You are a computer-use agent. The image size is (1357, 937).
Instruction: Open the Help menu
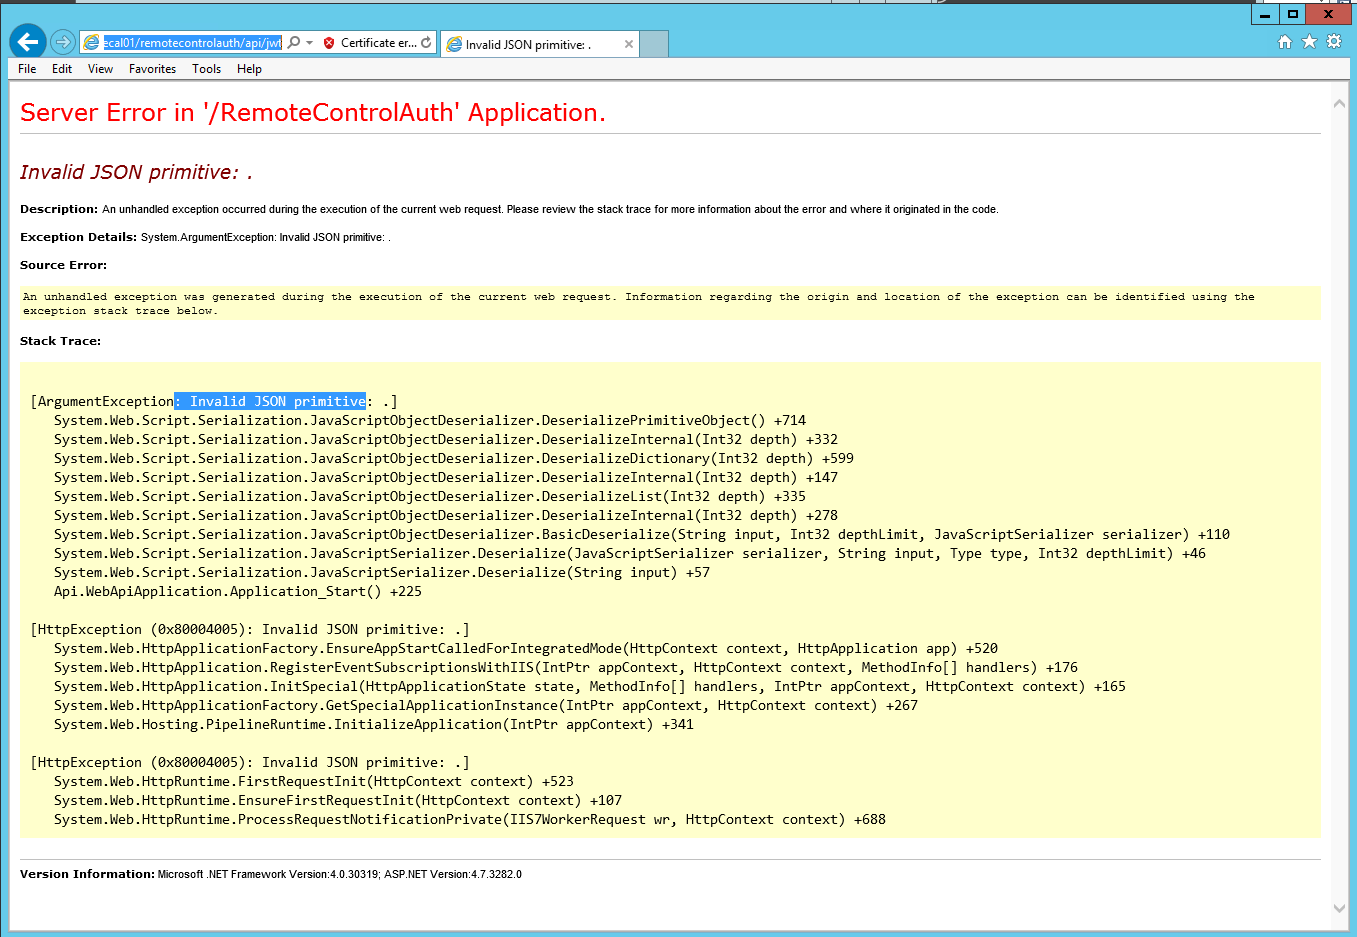(x=249, y=69)
